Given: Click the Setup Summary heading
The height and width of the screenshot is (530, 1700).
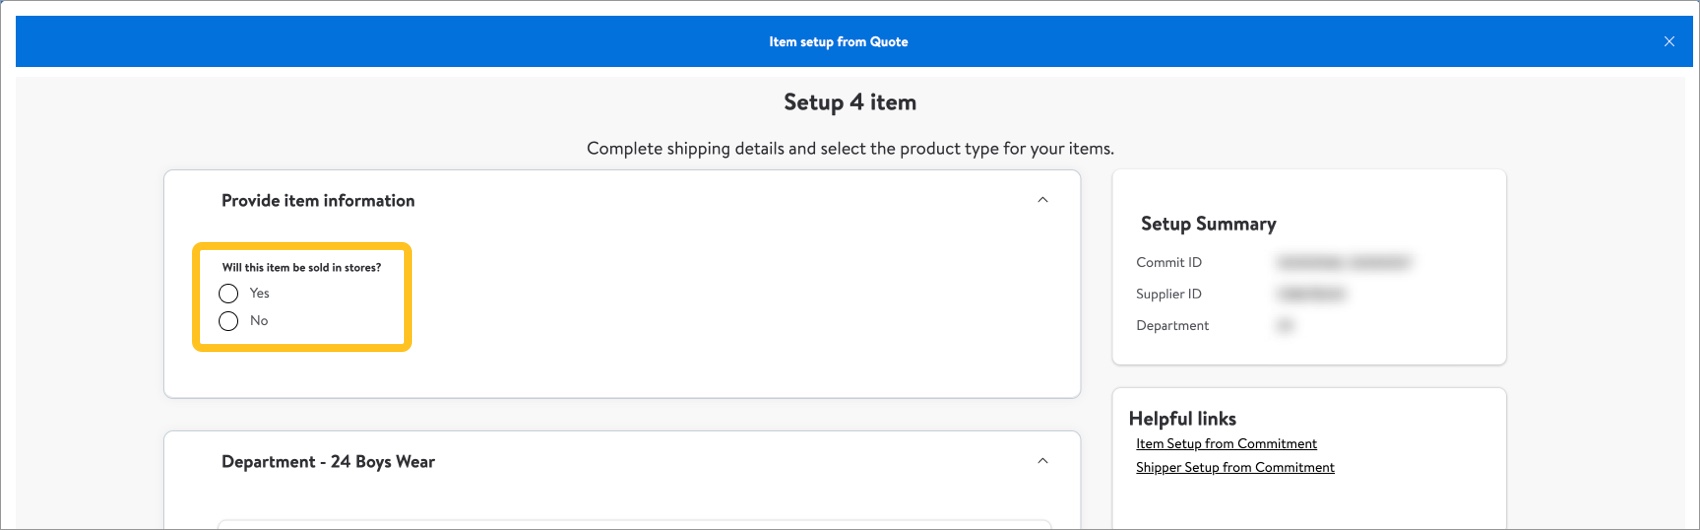Looking at the screenshot, I should click(x=1208, y=224).
